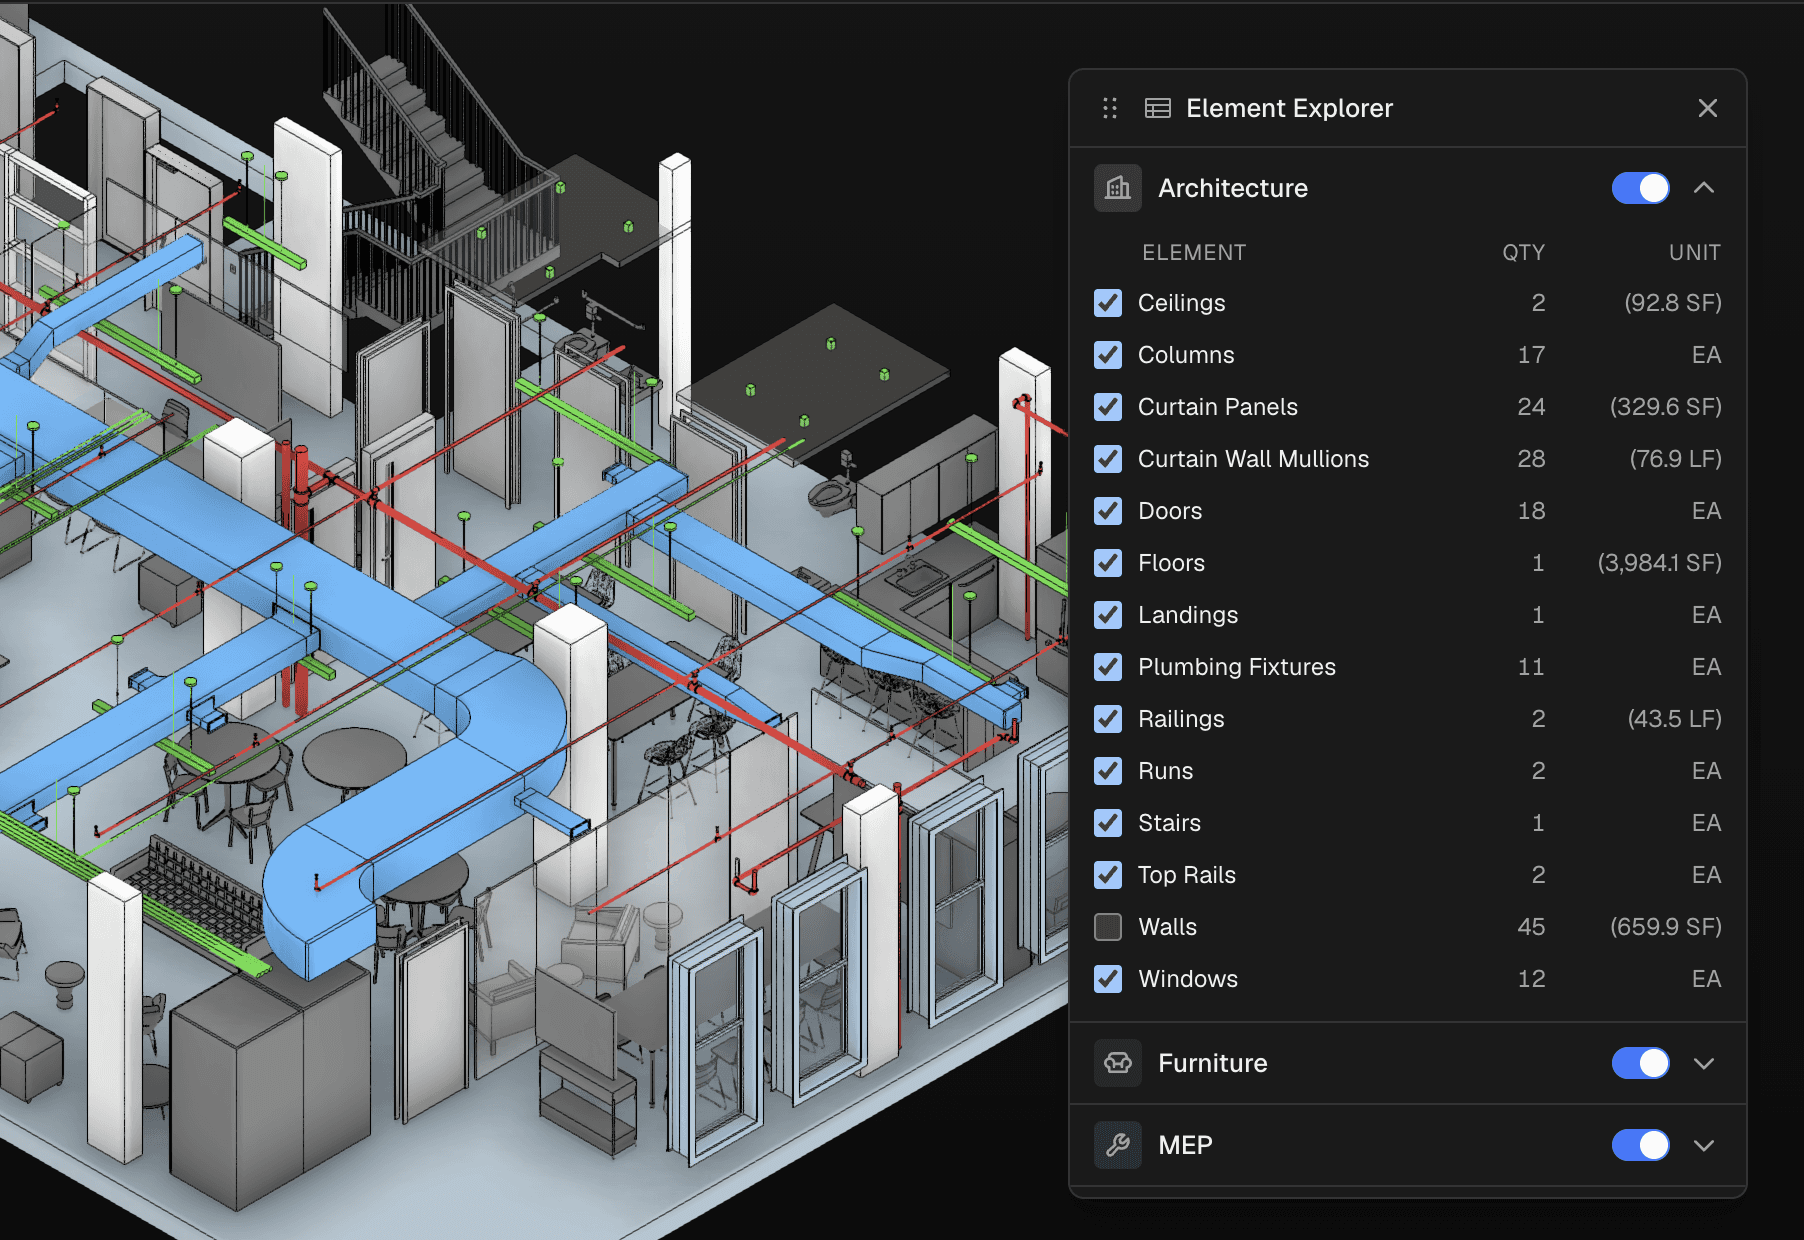This screenshot has width=1804, height=1240.
Task: Uncheck the Railings checkbox
Action: [x=1108, y=719]
